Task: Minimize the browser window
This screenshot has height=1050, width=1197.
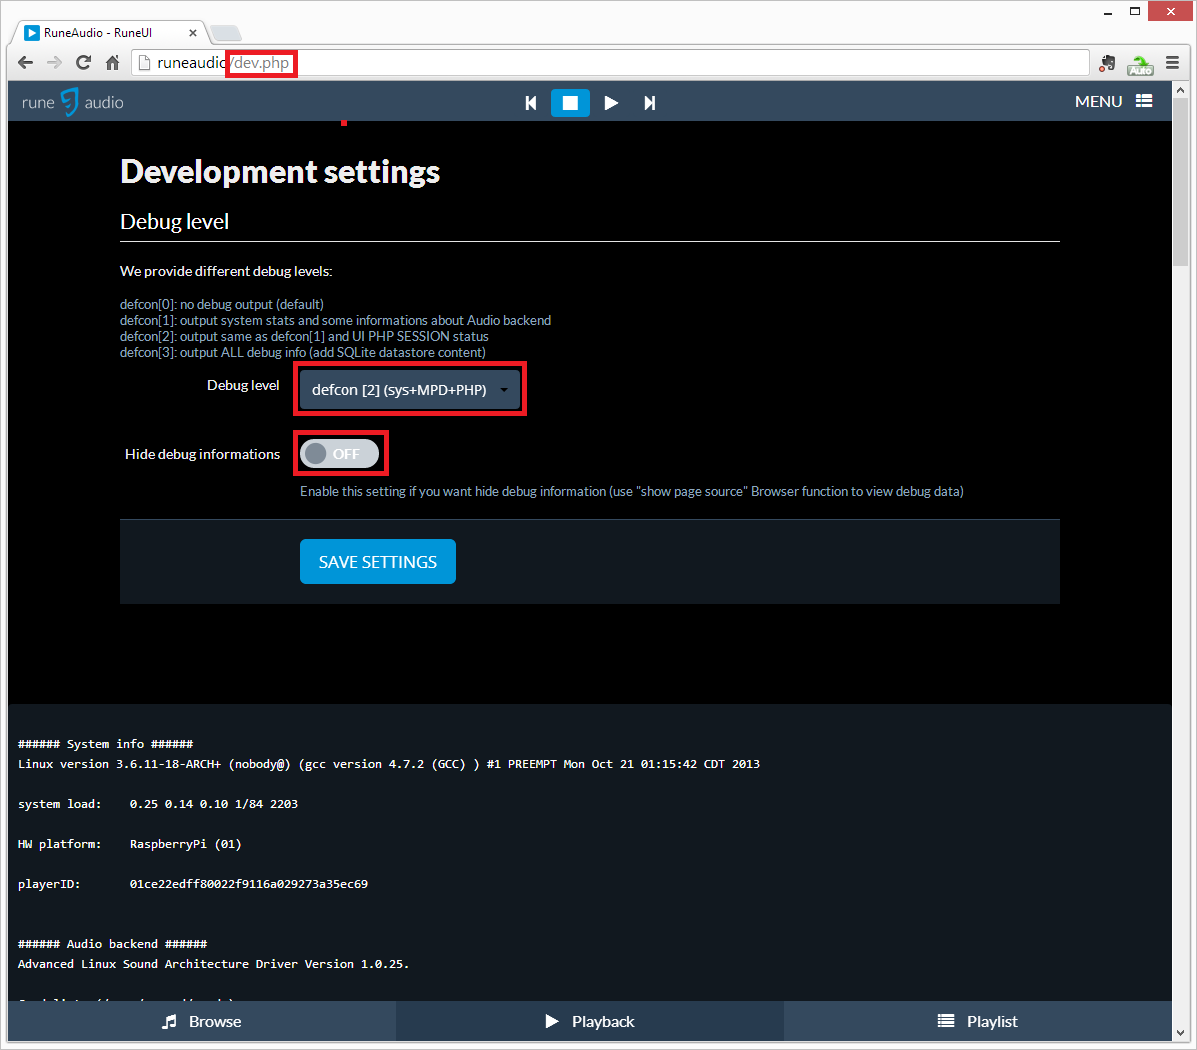Action: 1108,12
